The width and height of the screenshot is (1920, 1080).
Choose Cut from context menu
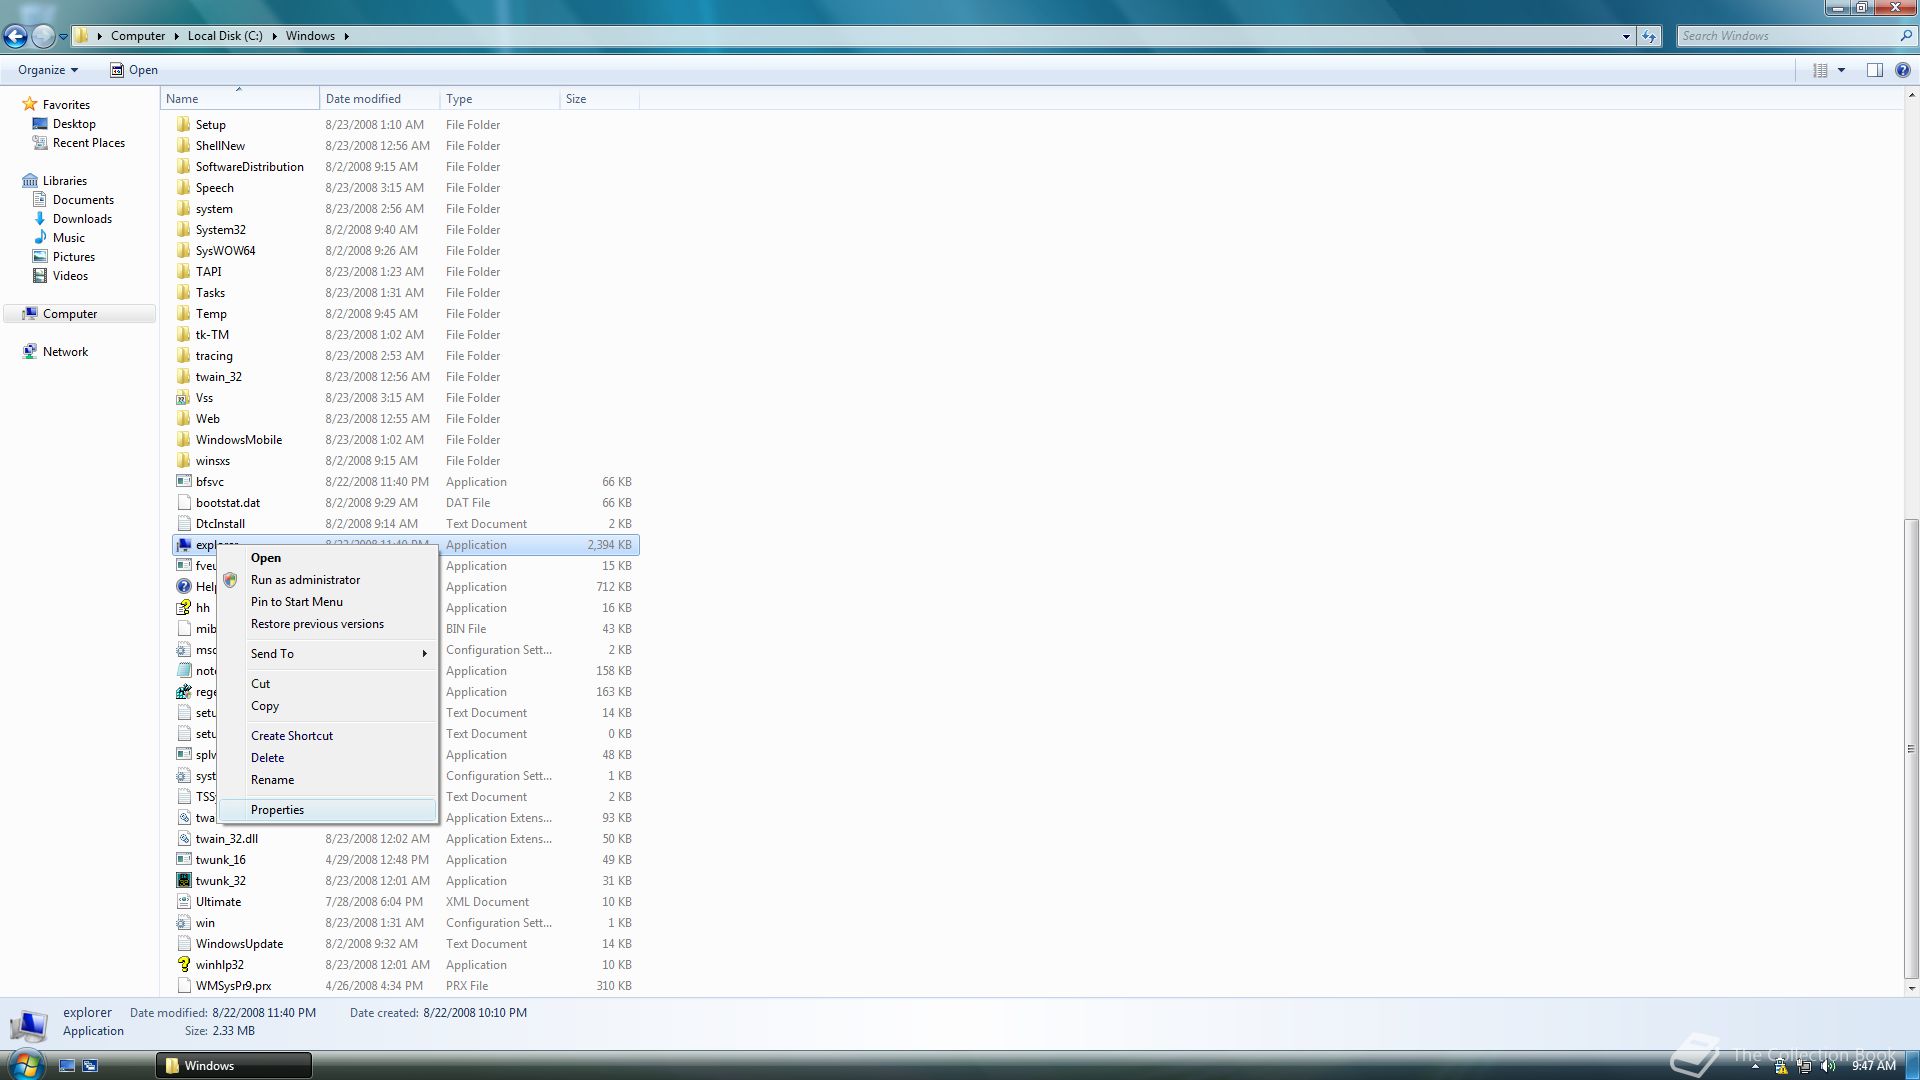tap(328, 684)
